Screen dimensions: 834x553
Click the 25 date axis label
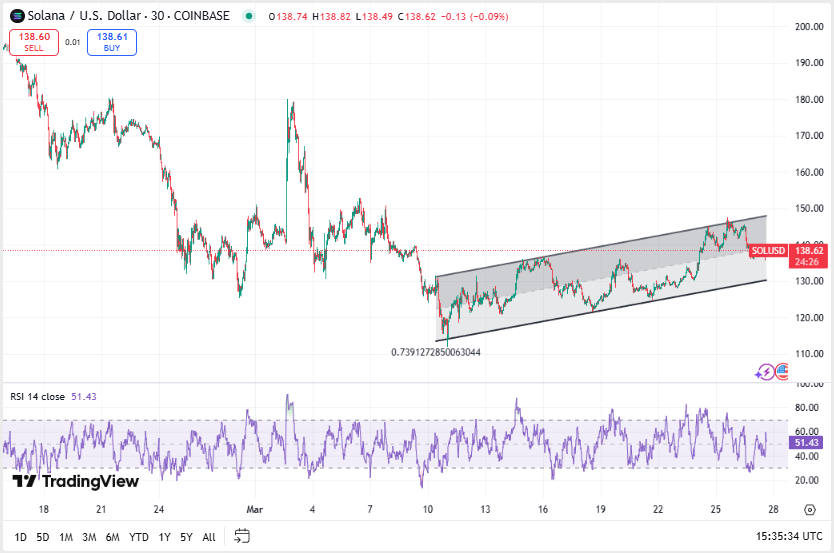tap(716, 509)
